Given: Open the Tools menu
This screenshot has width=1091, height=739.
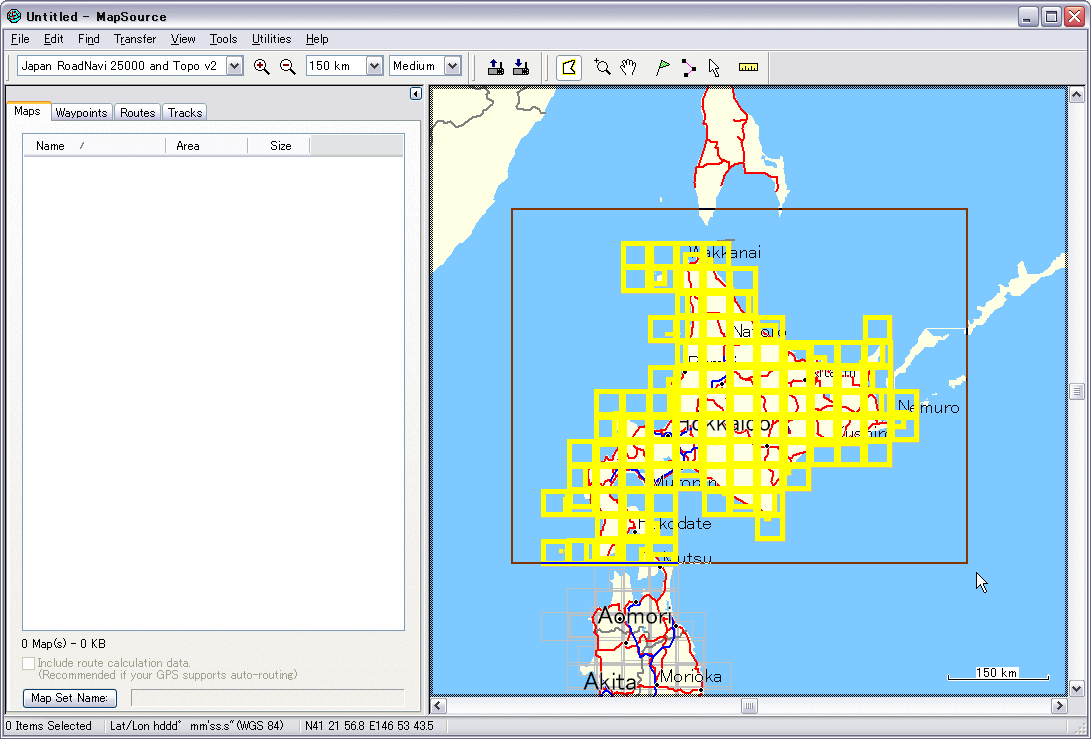Looking at the screenshot, I should point(223,39).
